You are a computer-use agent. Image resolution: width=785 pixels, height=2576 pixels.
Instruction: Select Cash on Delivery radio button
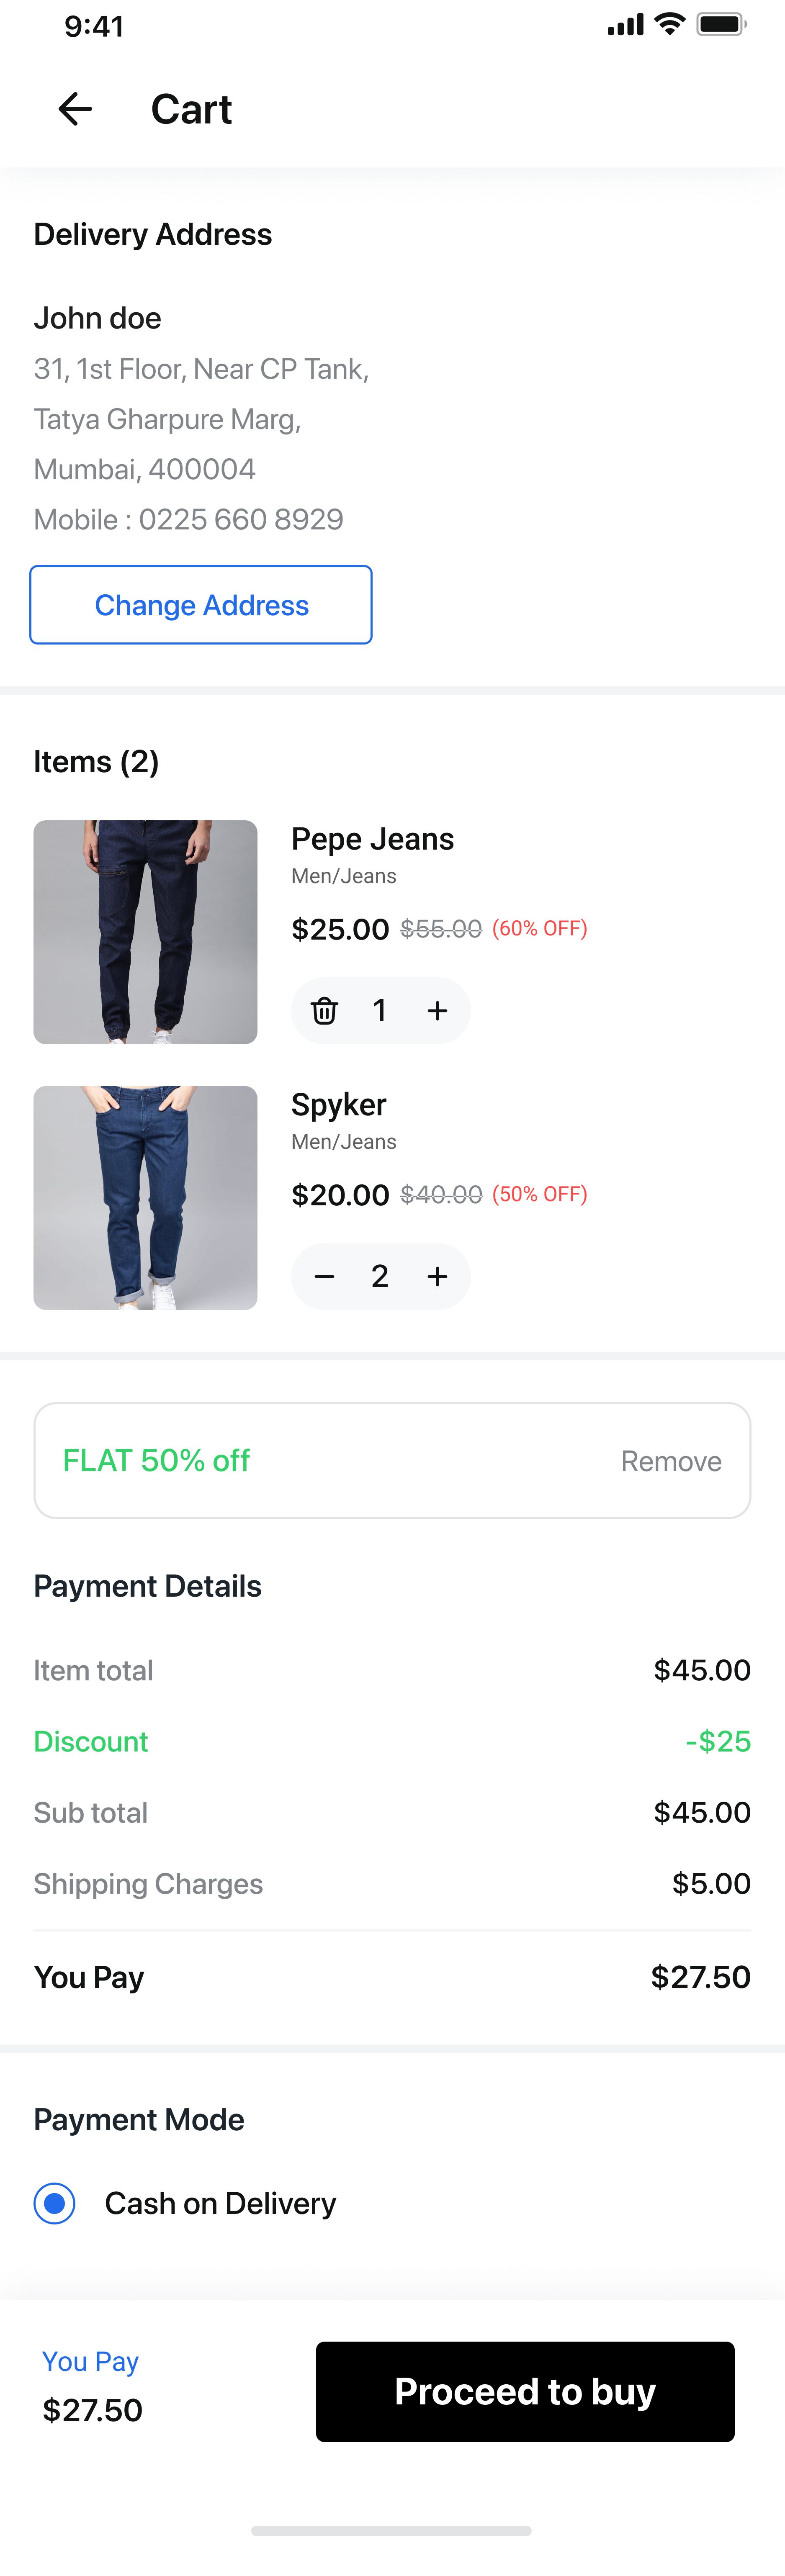[x=55, y=2203]
